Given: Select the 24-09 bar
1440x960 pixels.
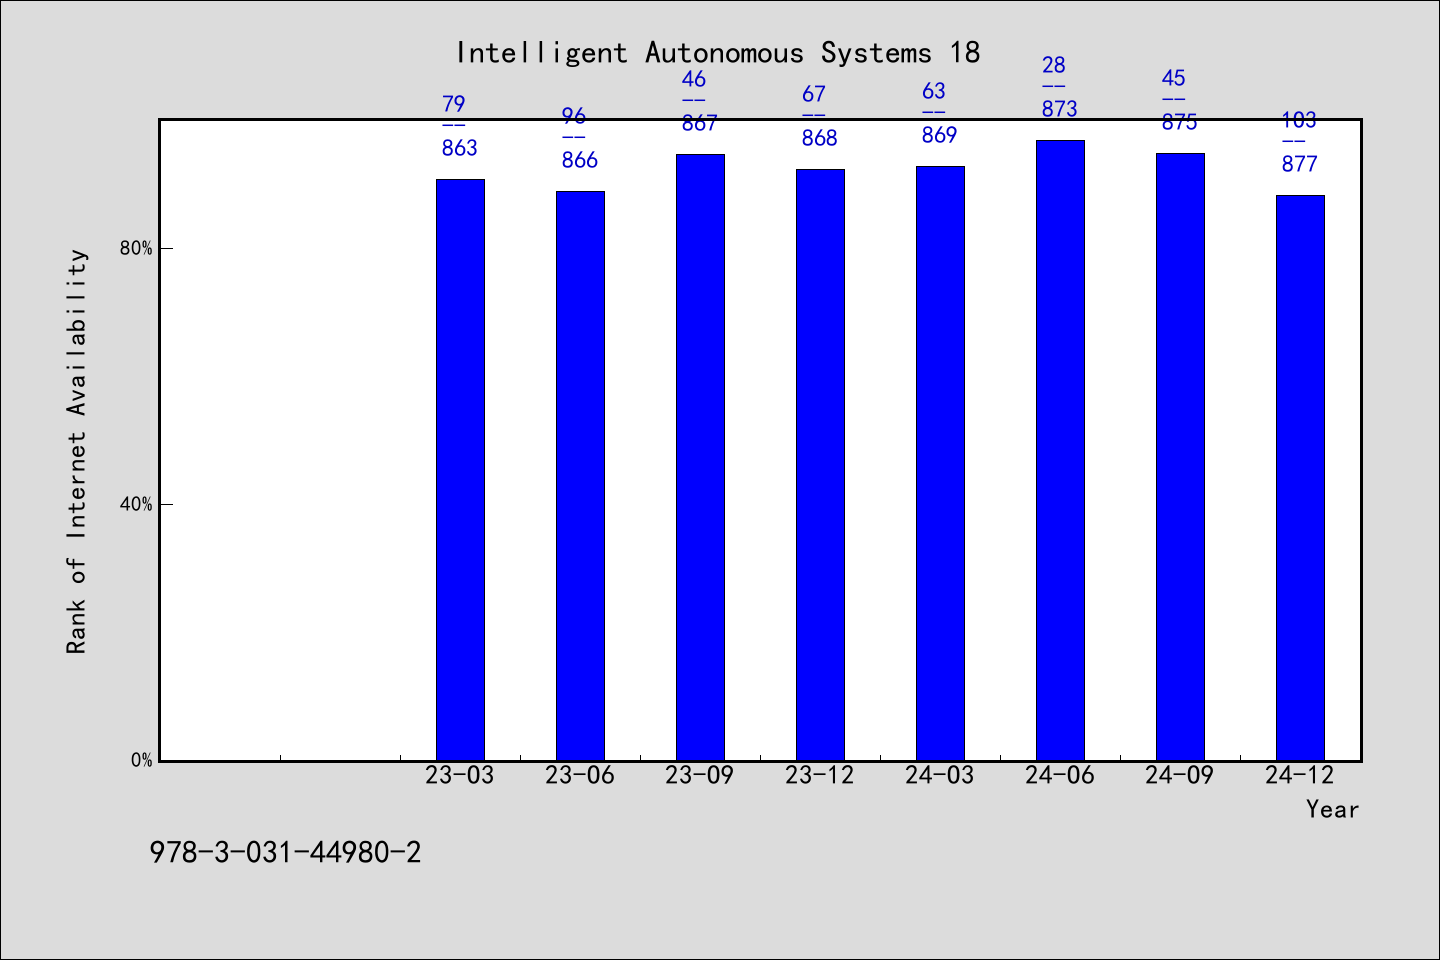Looking at the screenshot, I should (x=1180, y=457).
